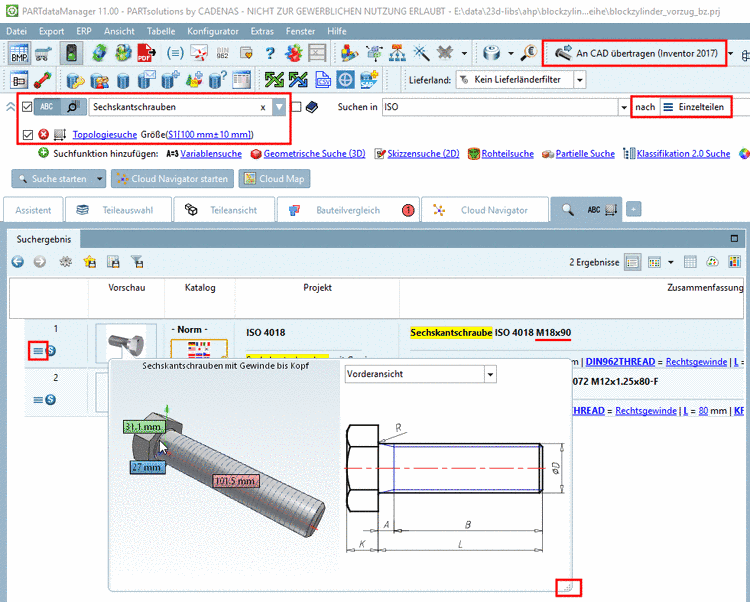The height and width of the screenshot is (602, 750).
Task: Click the BMP preview icon in toolbar
Action: pos(19,53)
